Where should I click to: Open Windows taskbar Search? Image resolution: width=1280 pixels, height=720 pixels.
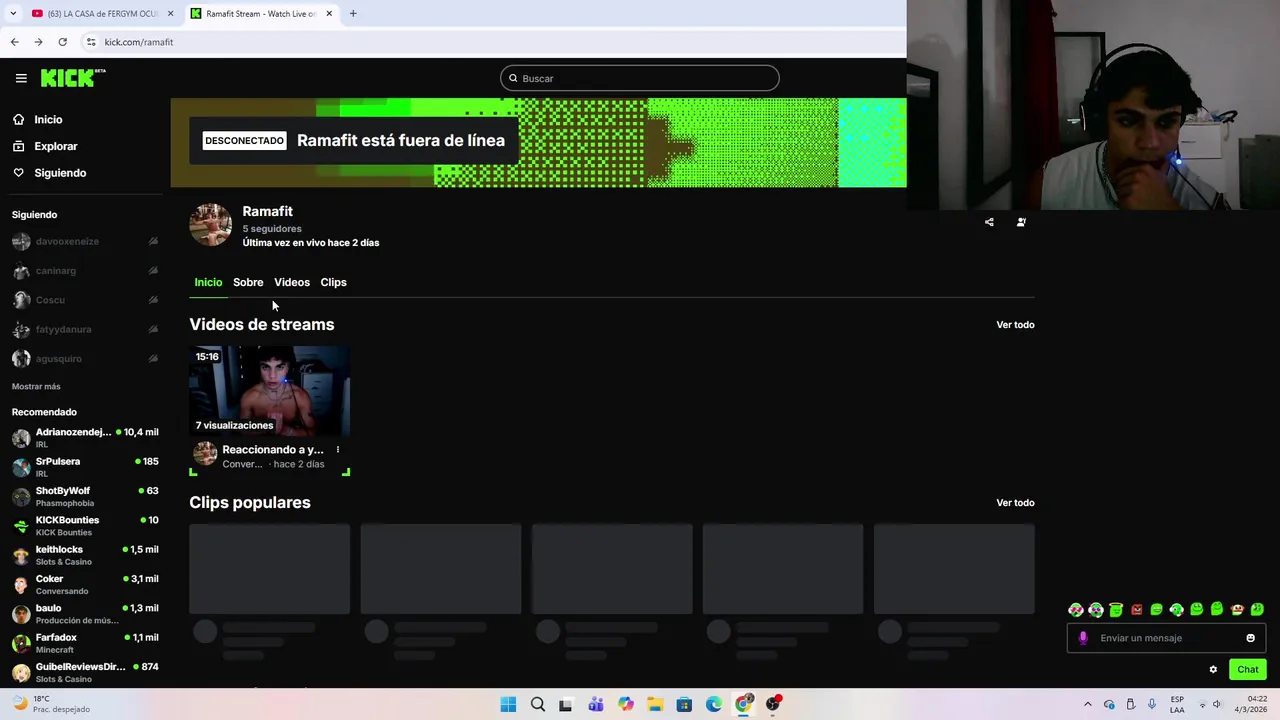[x=538, y=704]
